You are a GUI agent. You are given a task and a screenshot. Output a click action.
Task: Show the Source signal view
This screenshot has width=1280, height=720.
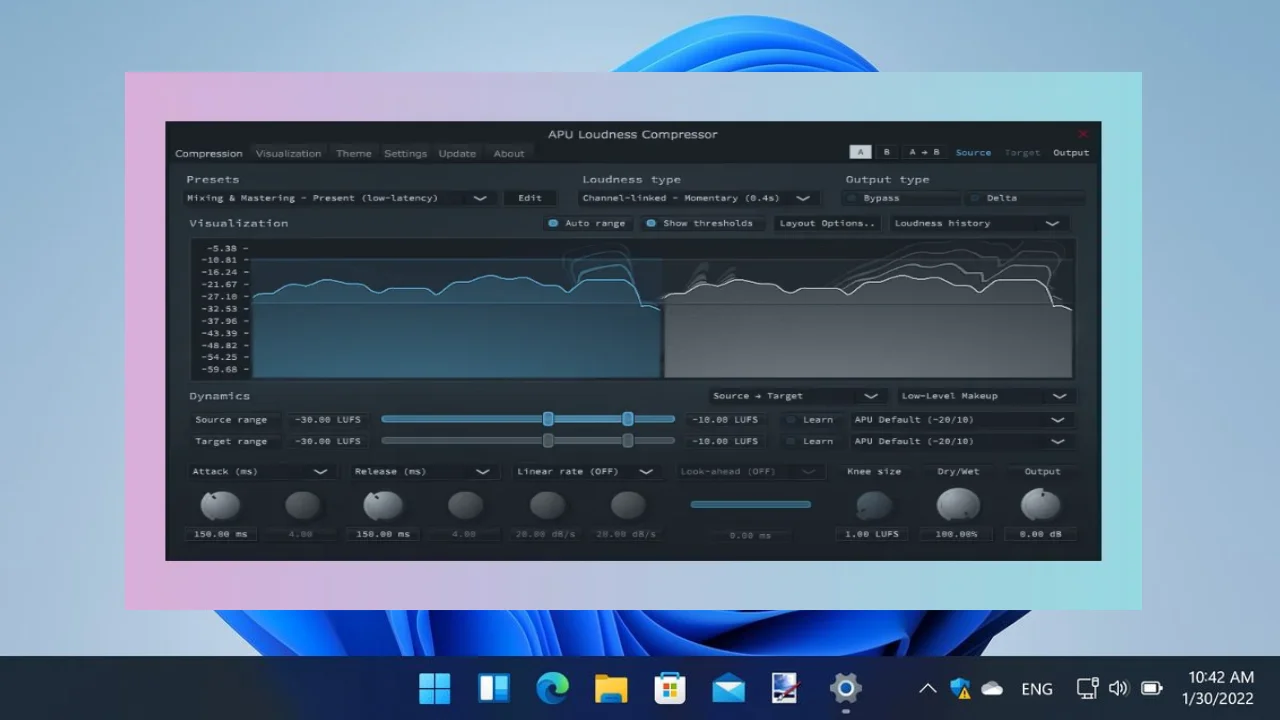[x=973, y=153]
